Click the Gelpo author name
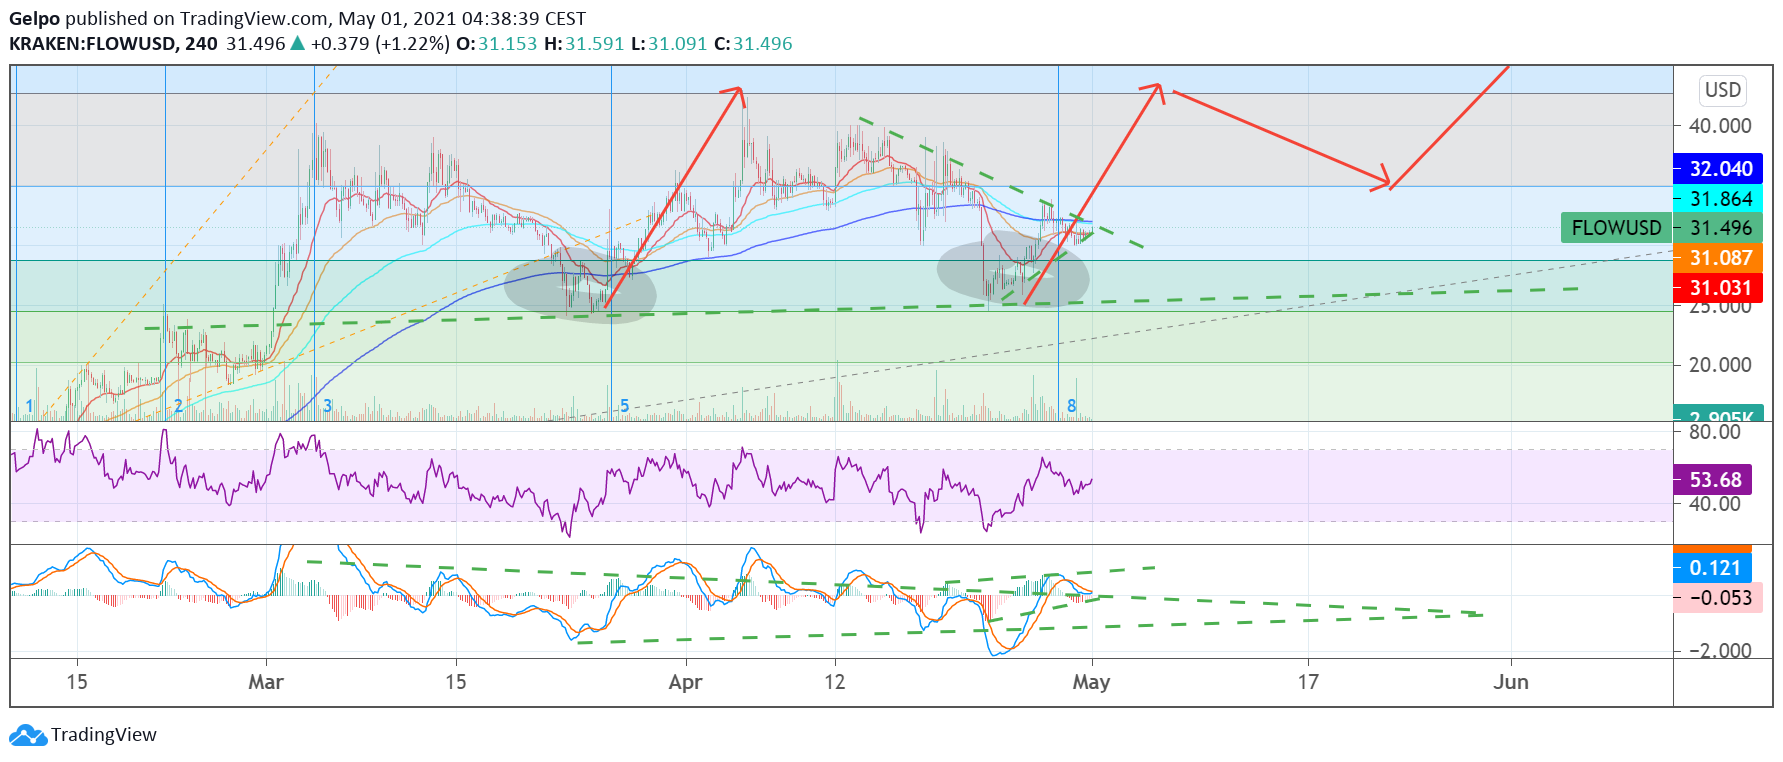 tap(35, 19)
